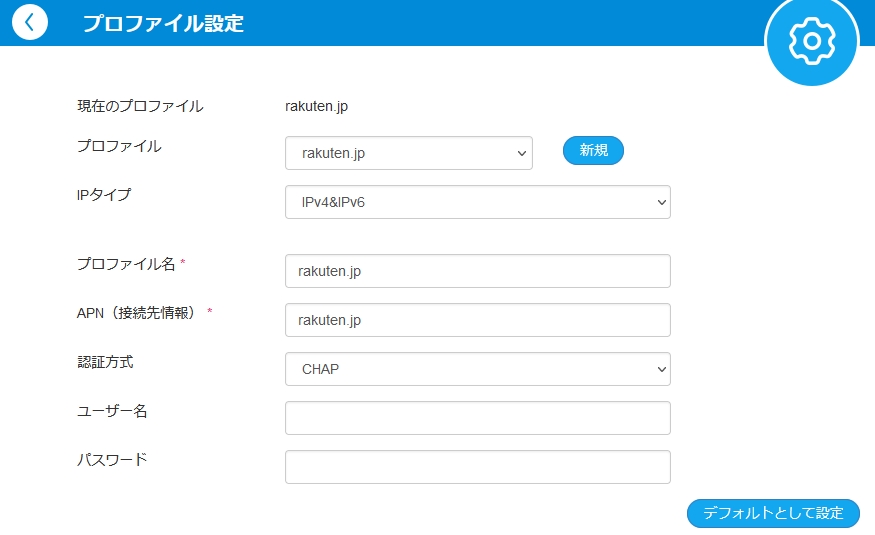Image resolution: width=875 pixels, height=535 pixels.
Task: Click the back arrow icon
Action: coord(30,22)
